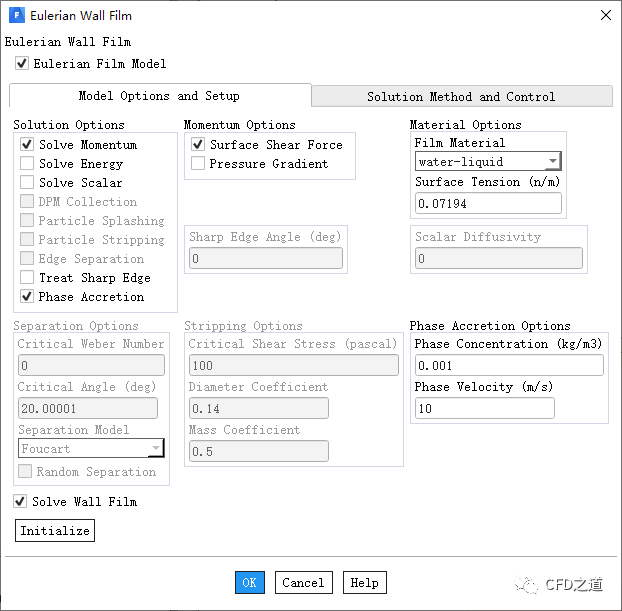Click the Initialize button
This screenshot has width=622, height=611.
click(x=55, y=530)
